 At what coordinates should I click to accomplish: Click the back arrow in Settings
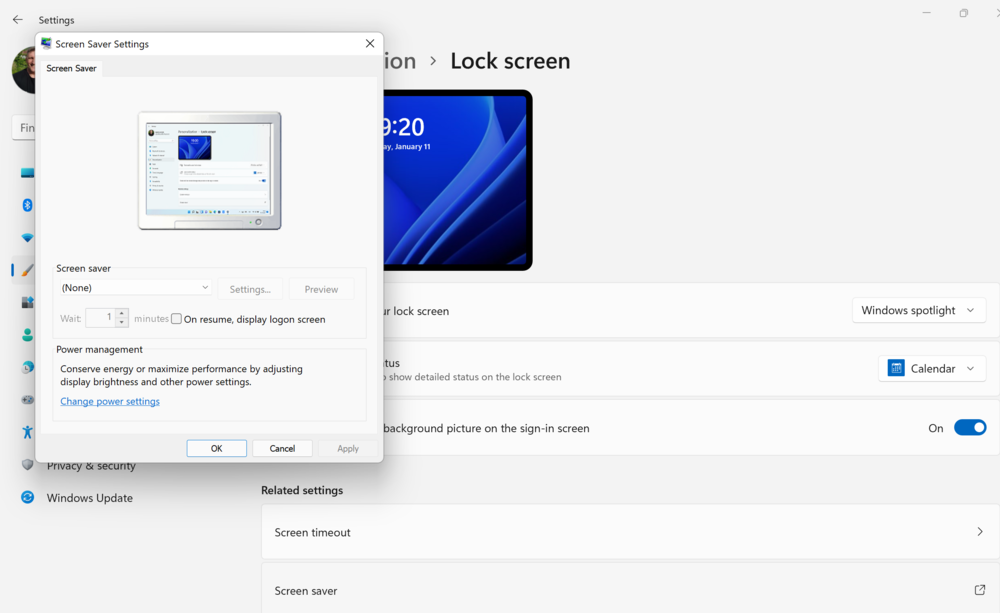pyautogui.click(x=17, y=20)
